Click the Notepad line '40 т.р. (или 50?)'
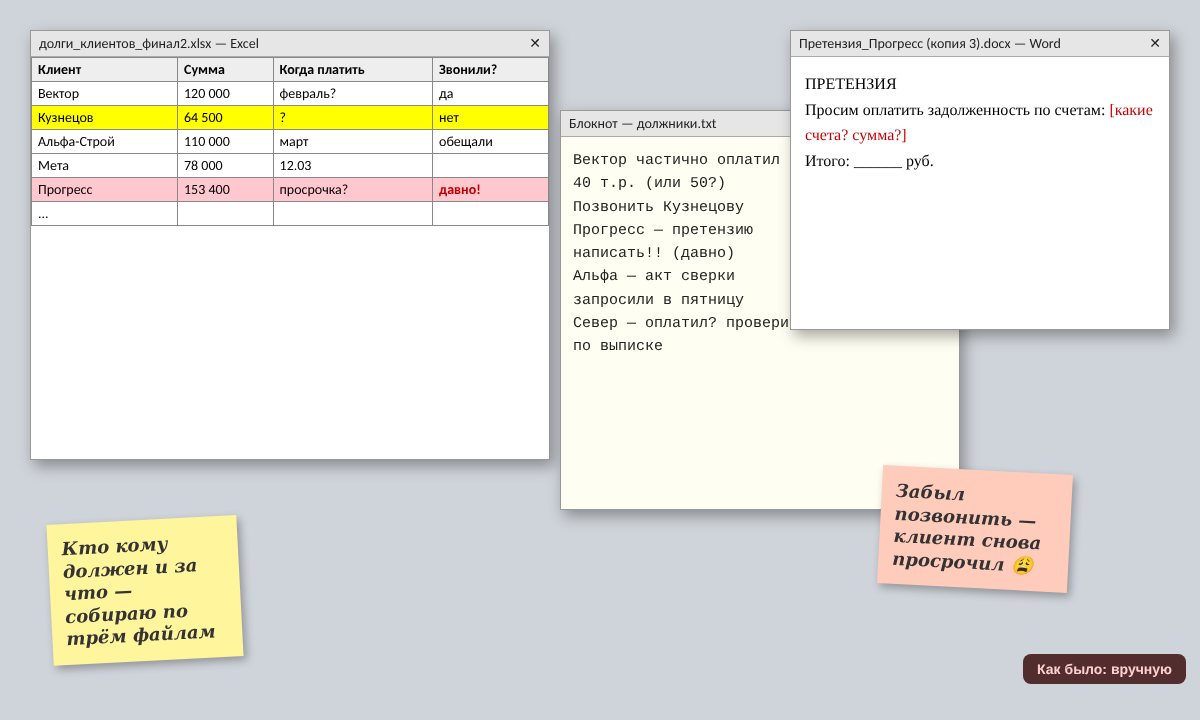Screen dimensions: 1200x720 pyautogui.click(x=649, y=183)
